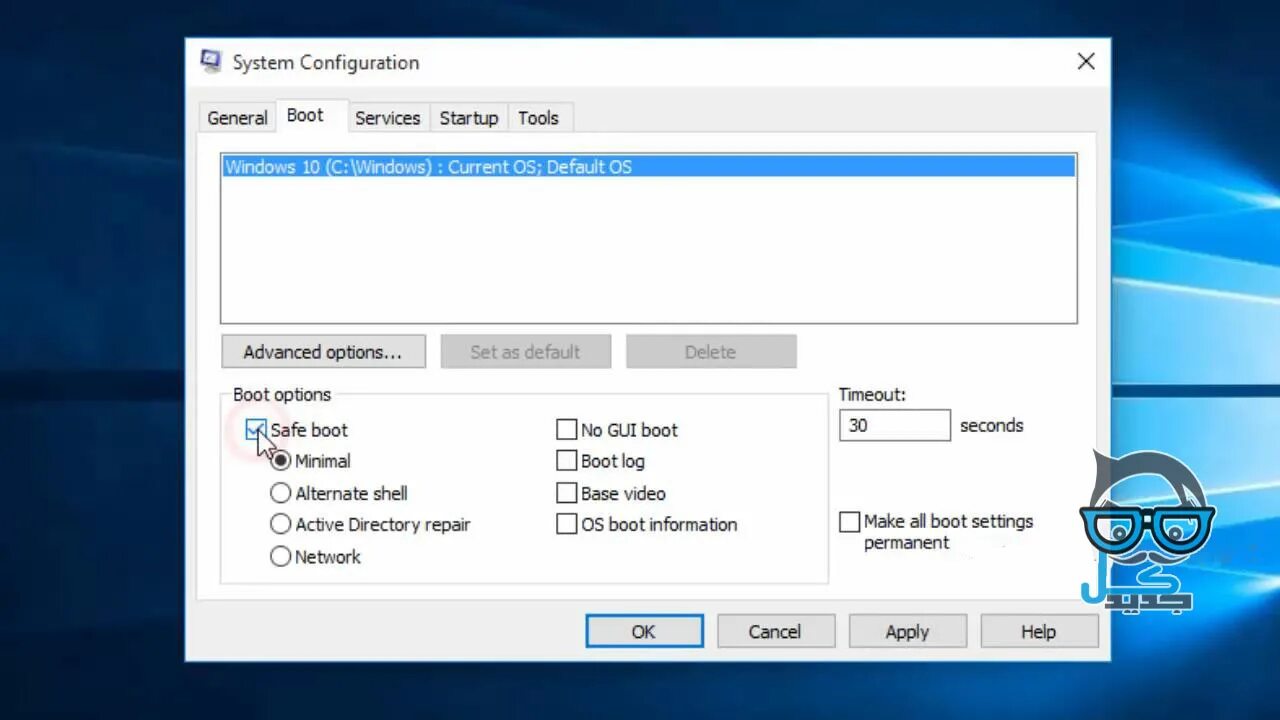Click the Cancel button
This screenshot has height=720, width=1280.
coord(775,631)
